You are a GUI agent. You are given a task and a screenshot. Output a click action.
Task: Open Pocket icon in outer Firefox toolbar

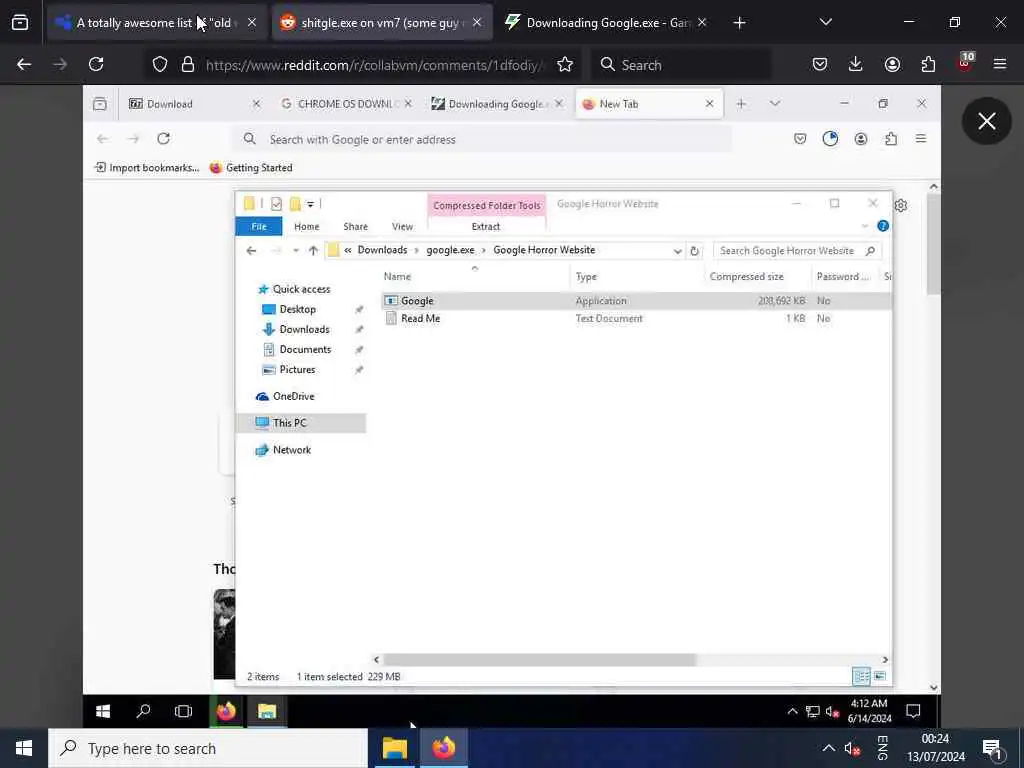point(820,64)
